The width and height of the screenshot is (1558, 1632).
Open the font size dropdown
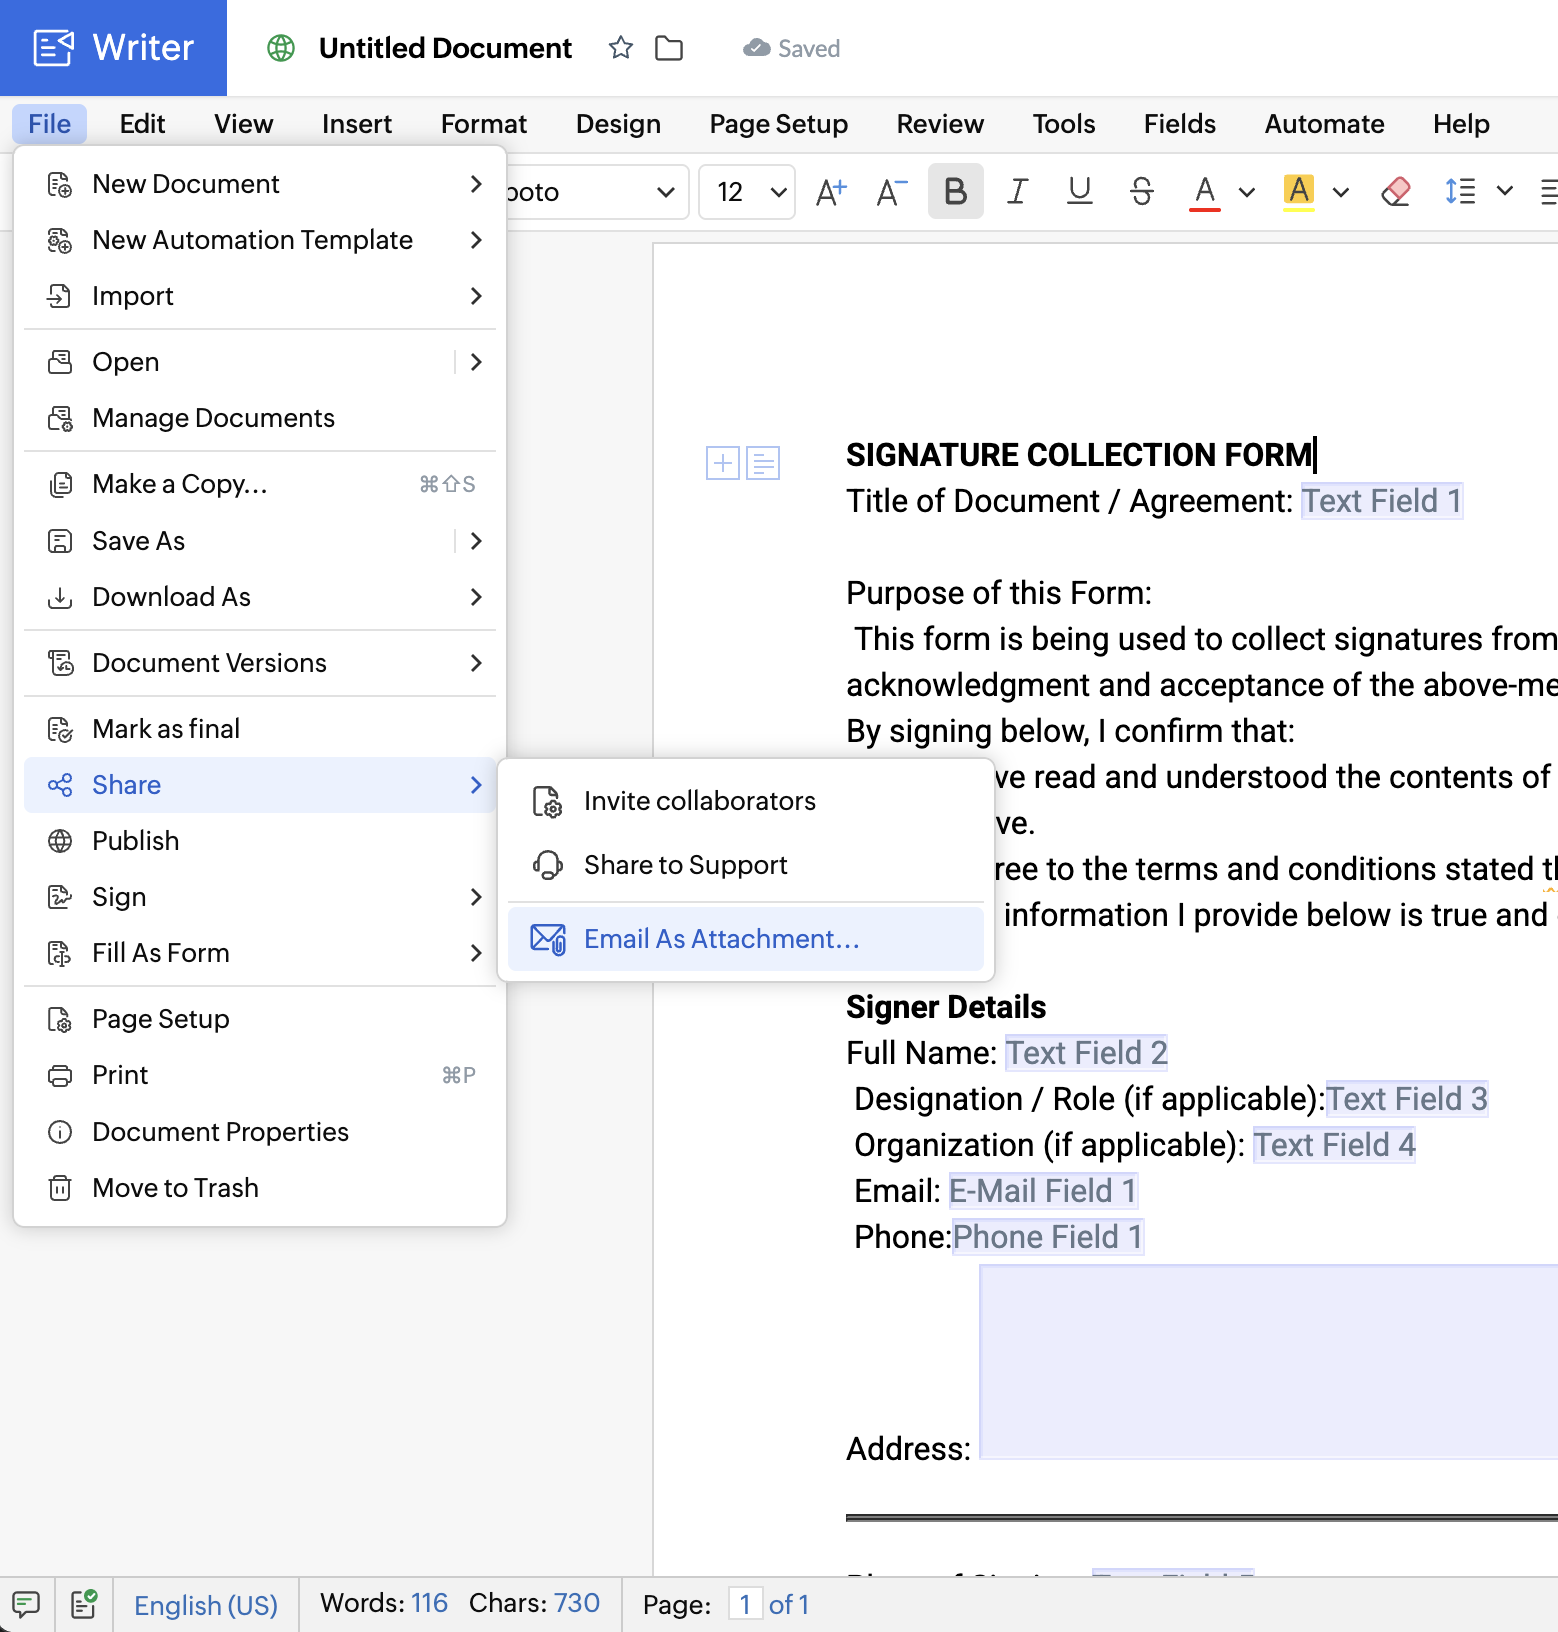tap(746, 191)
